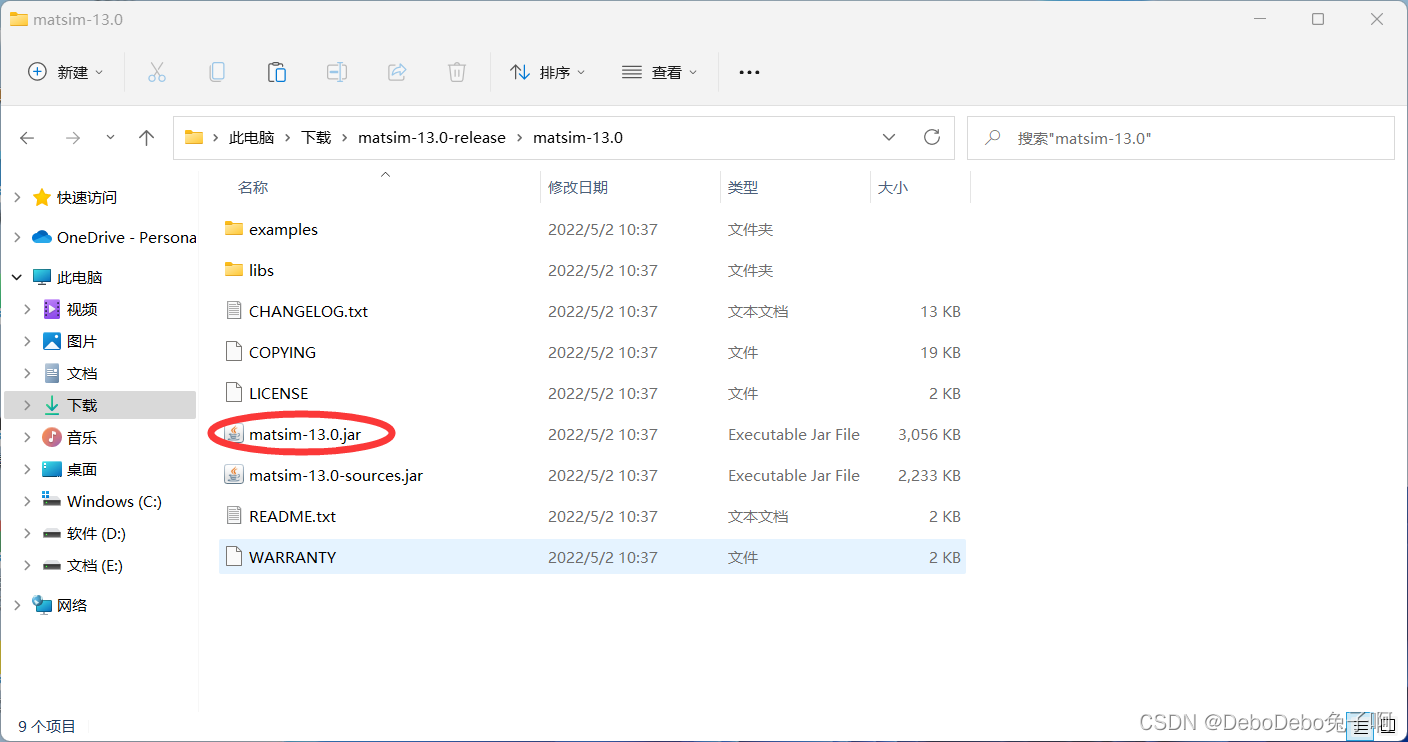The image size is (1408, 742).
Task: Click 下载 in address breadcrumb
Action: pyautogui.click(x=316, y=138)
